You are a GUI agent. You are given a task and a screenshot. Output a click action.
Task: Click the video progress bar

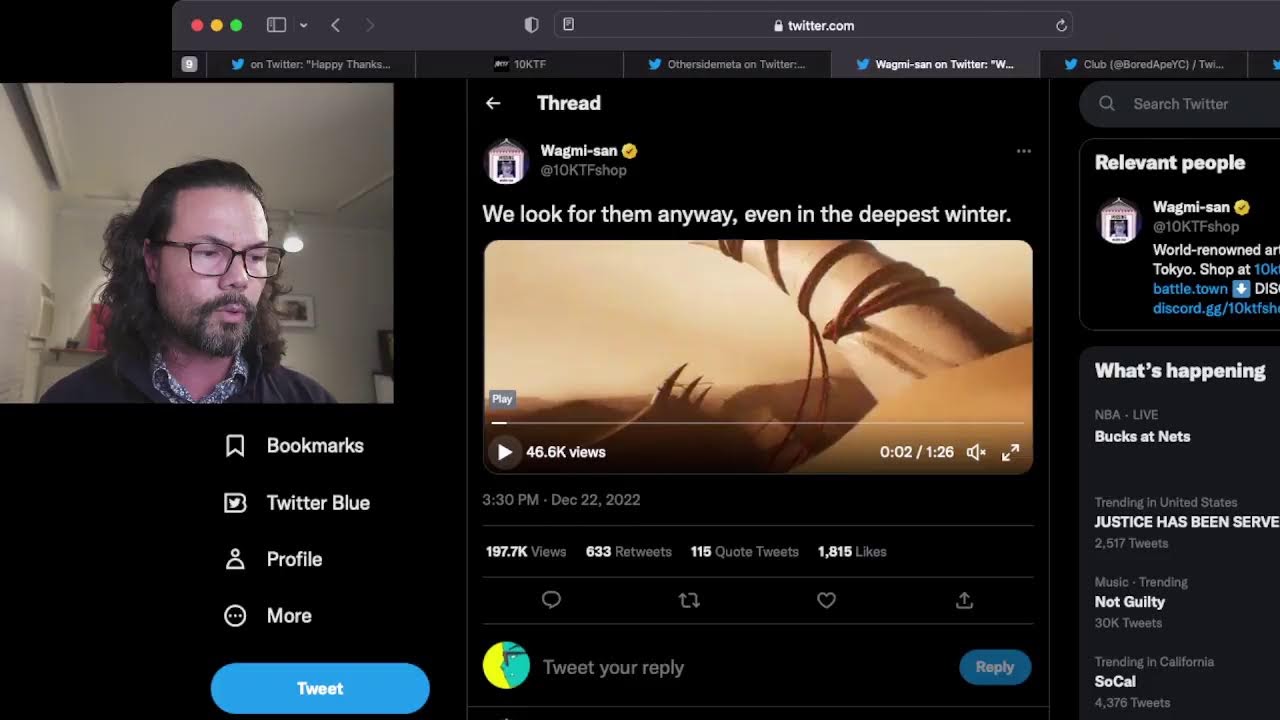click(758, 423)
